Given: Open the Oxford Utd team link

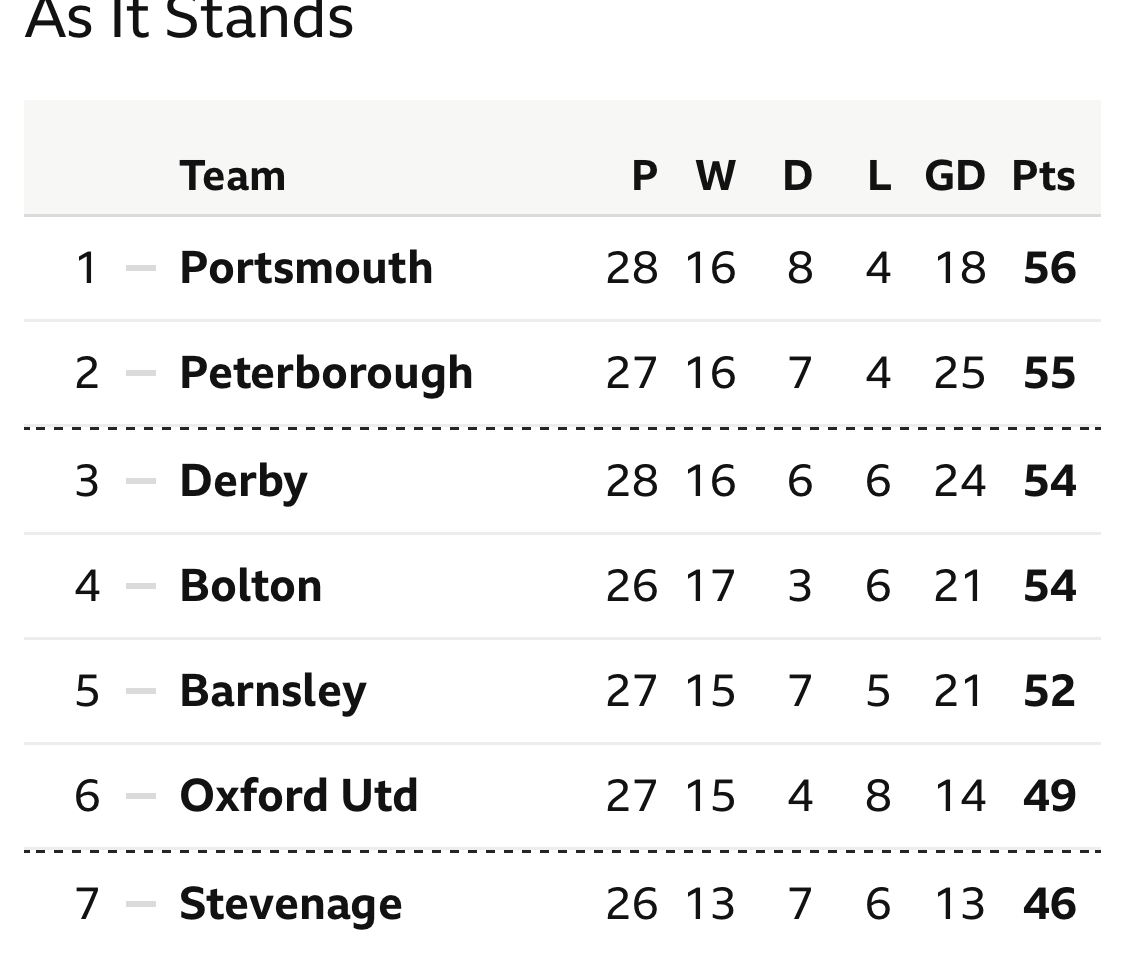Looking at the screenshot, I should (299, 796).
